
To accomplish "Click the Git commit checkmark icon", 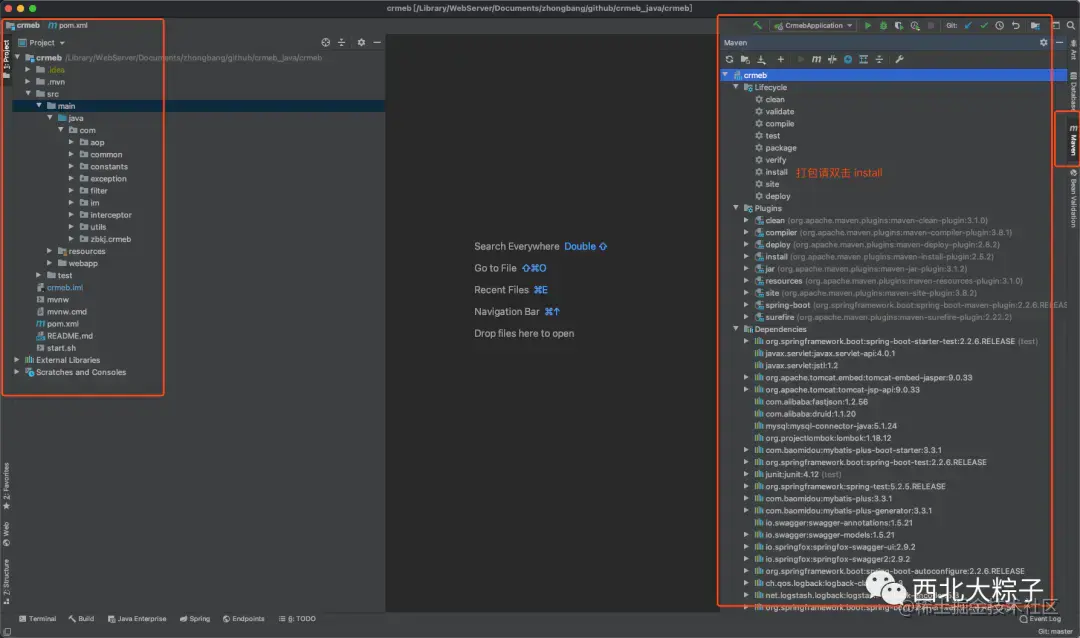I will pyautogui.click(x=984, y=25).
